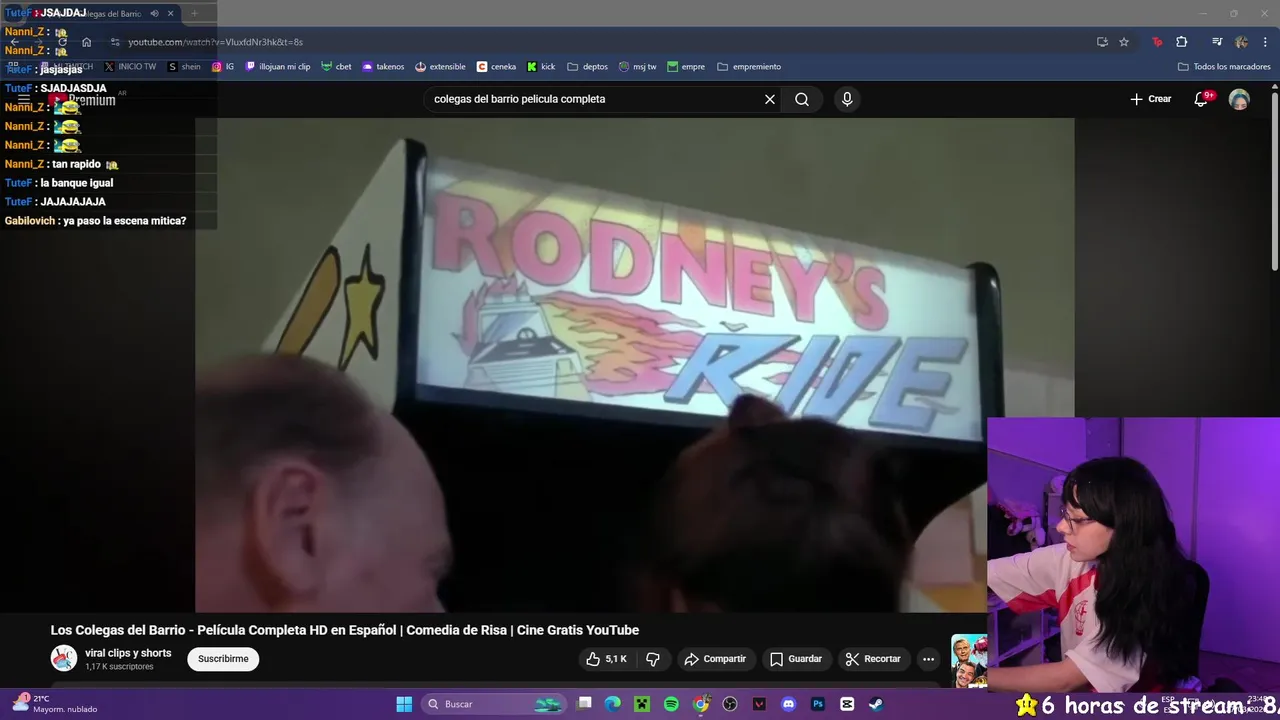Open the empre bookmark
The height and width of the screenshot is (720, 1280).
pos(686,67)
